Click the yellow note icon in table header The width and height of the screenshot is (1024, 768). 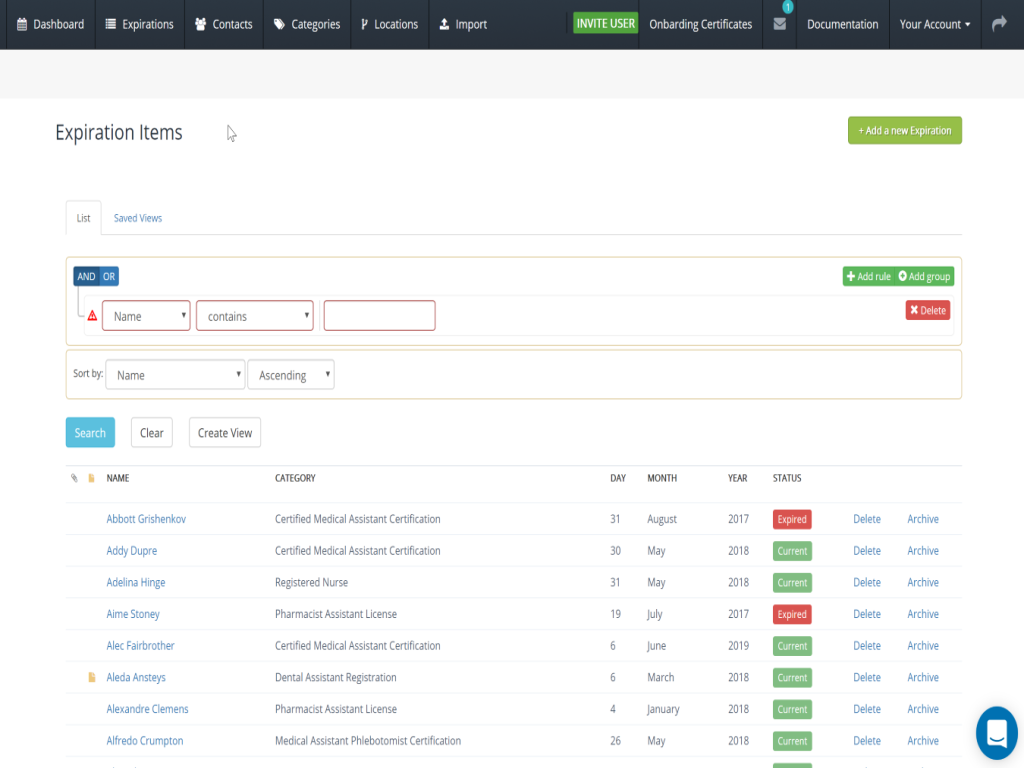[90, 478]
